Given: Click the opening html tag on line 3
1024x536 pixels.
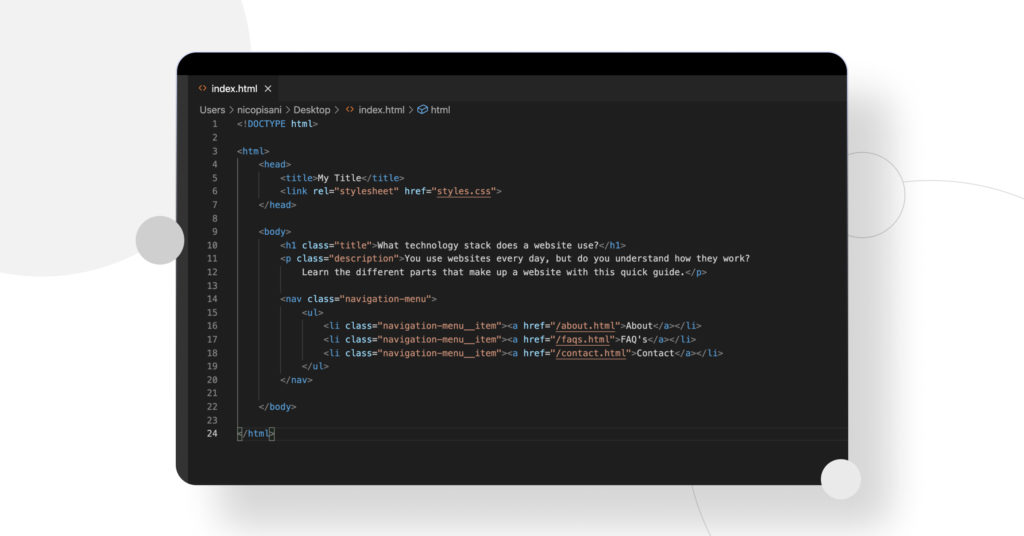Looking at the screenshot, I should pyautogui.click(x=253, y=151).
